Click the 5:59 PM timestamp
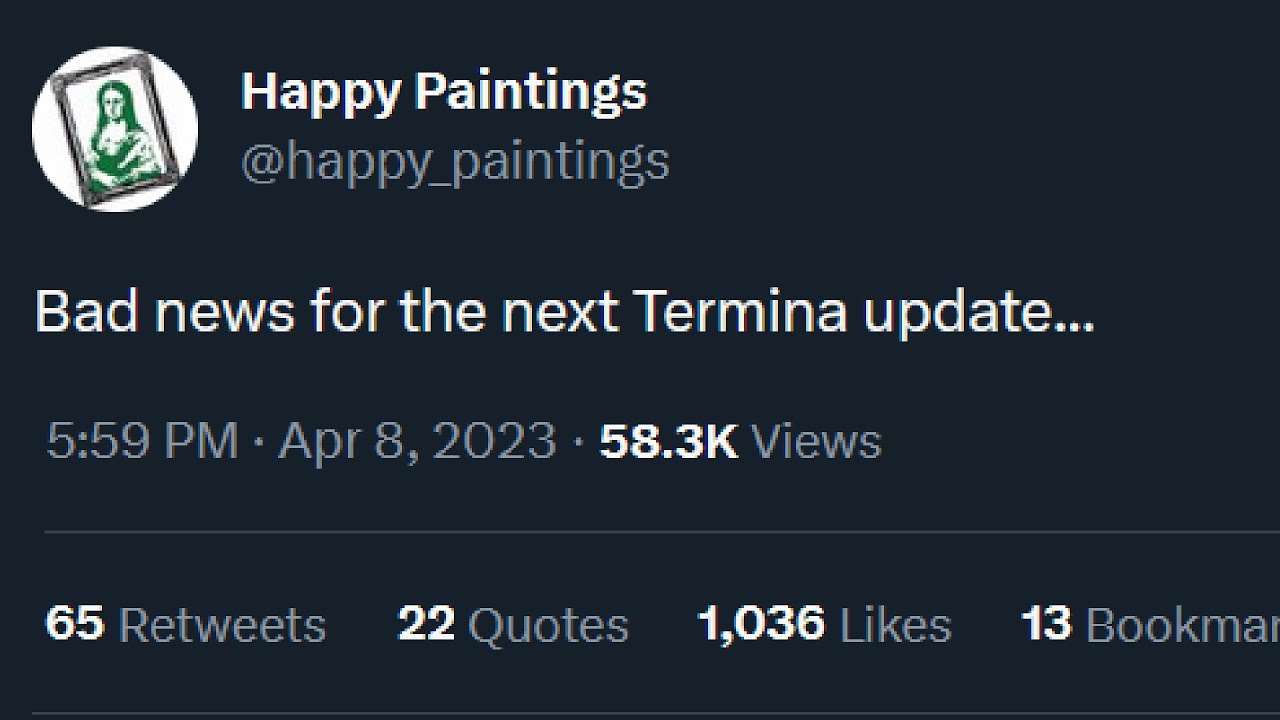 coord(142,441)
